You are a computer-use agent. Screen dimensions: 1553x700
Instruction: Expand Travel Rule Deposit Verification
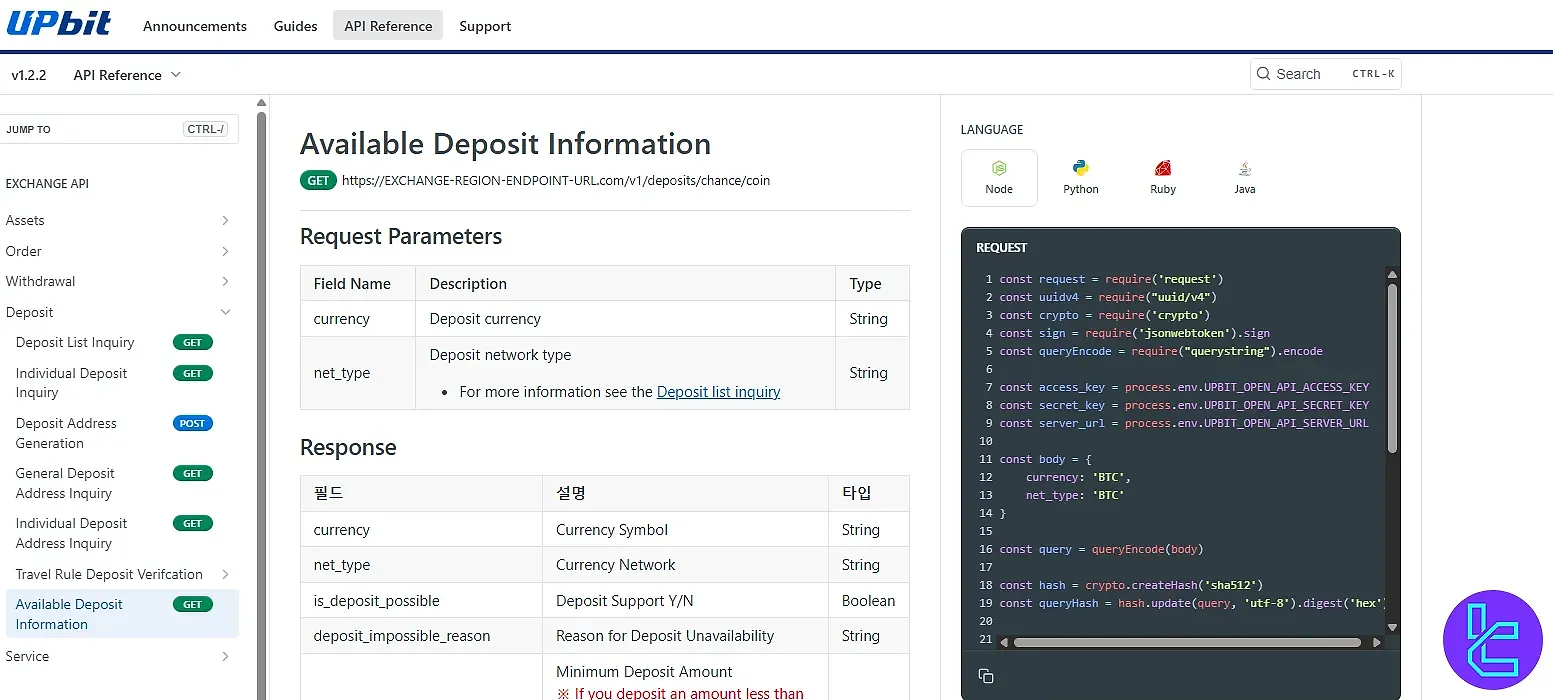(225, 574)
